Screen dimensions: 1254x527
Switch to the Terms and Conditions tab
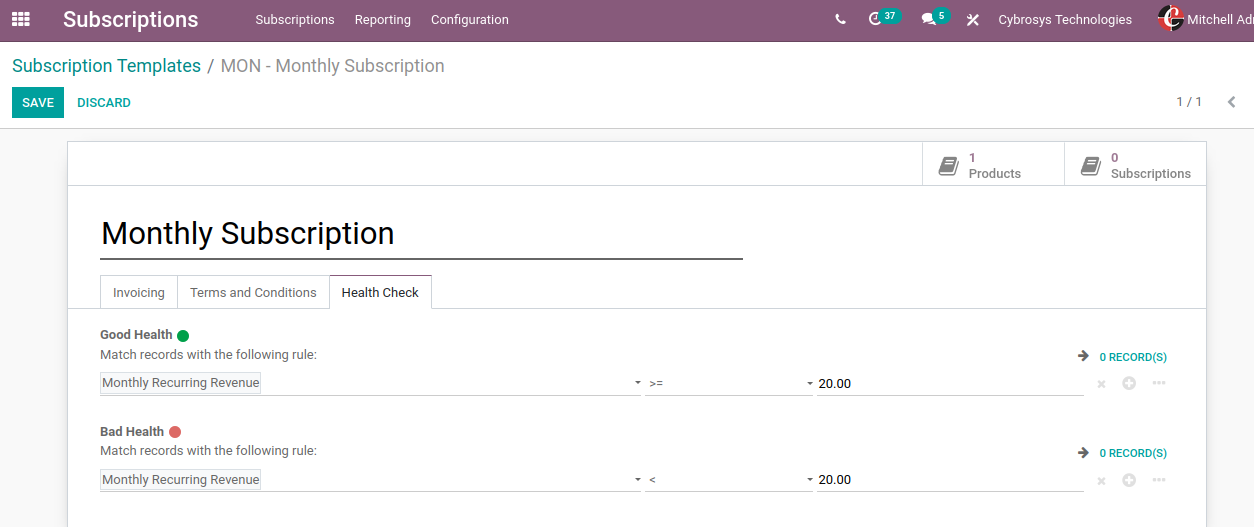point(253,292)
